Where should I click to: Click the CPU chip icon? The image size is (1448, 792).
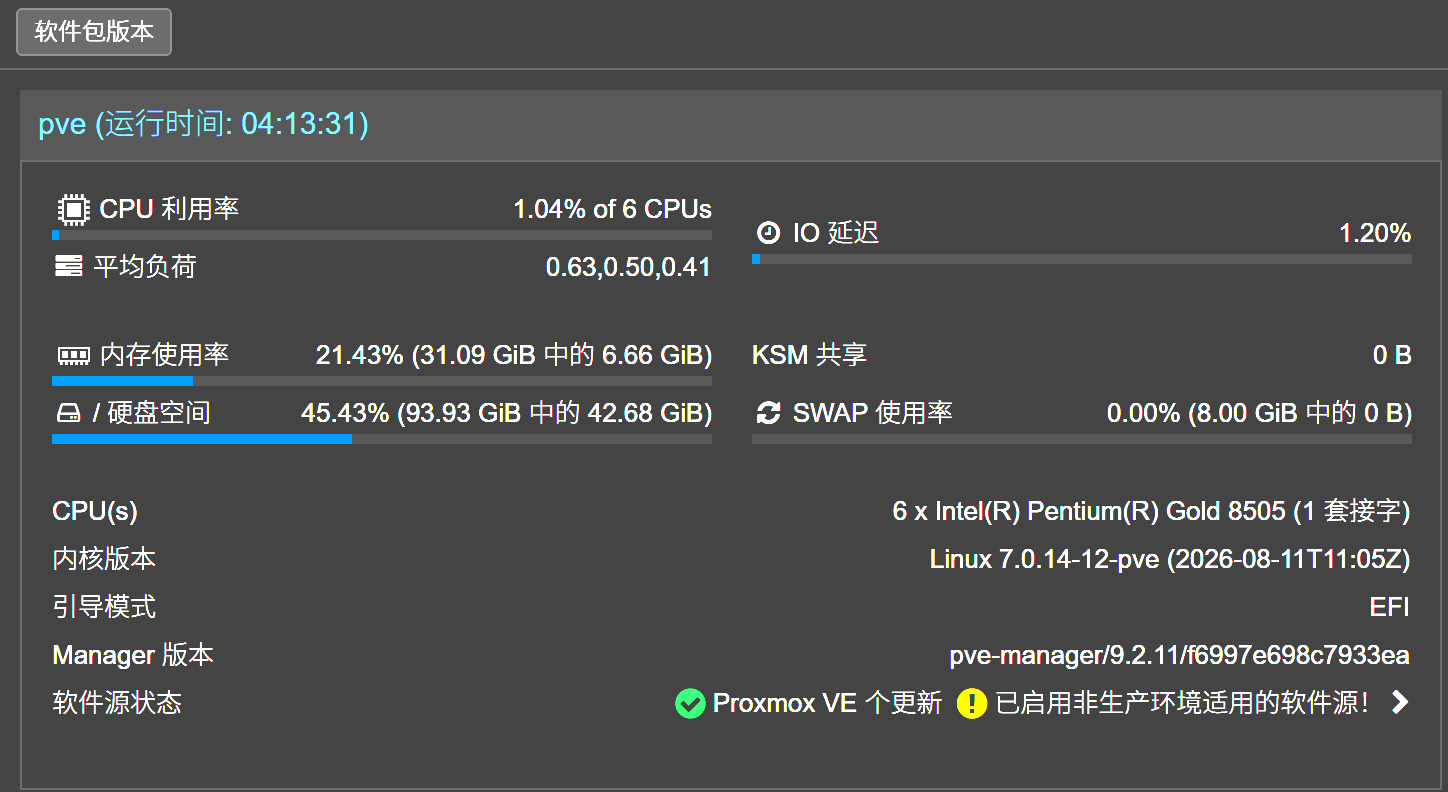click(x=72, y=210)
